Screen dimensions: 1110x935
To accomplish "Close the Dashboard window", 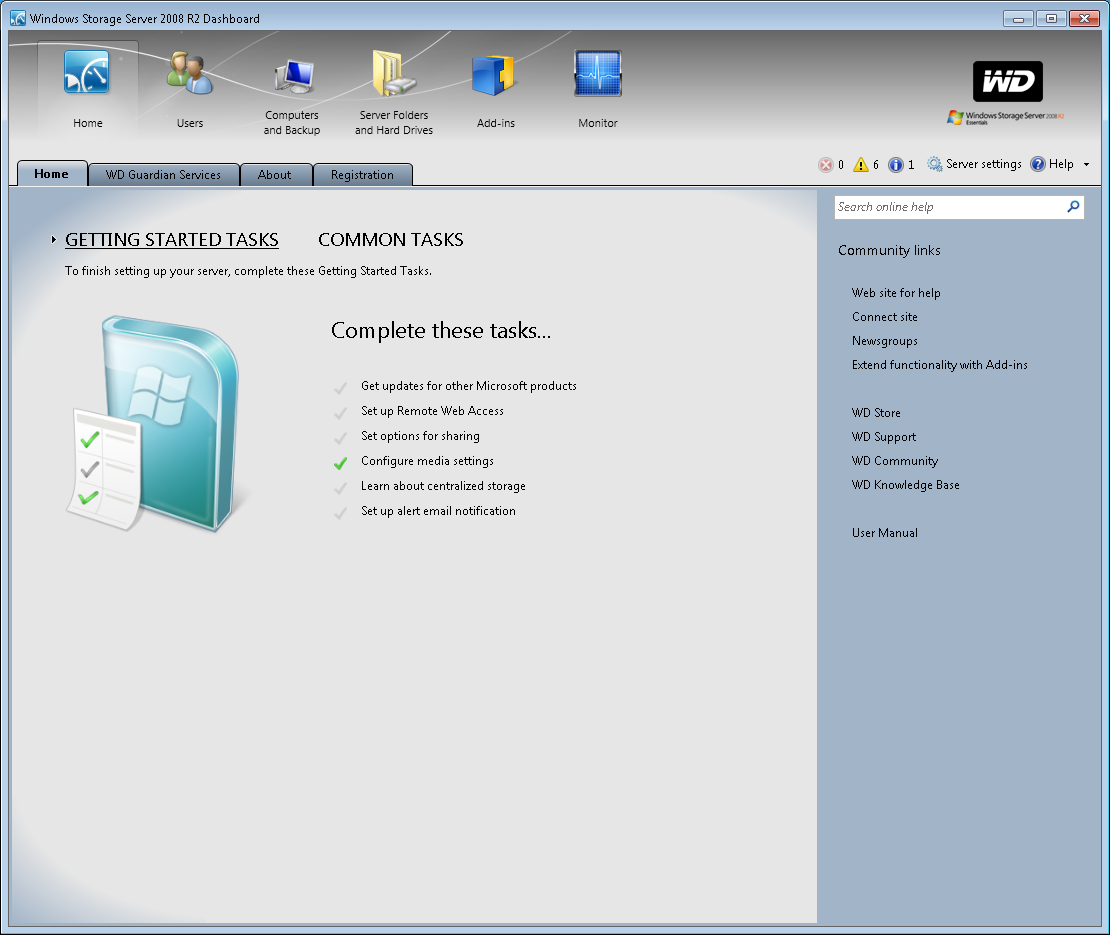I will [1084, 19].
